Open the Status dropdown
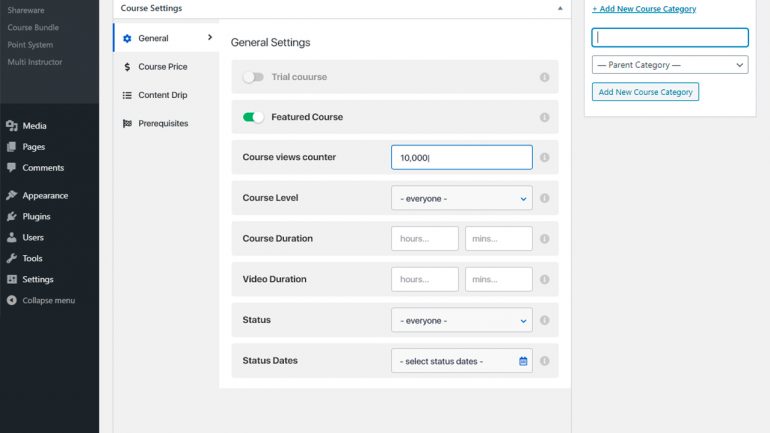This screenshot has width=770, height=433. point(462,320)
